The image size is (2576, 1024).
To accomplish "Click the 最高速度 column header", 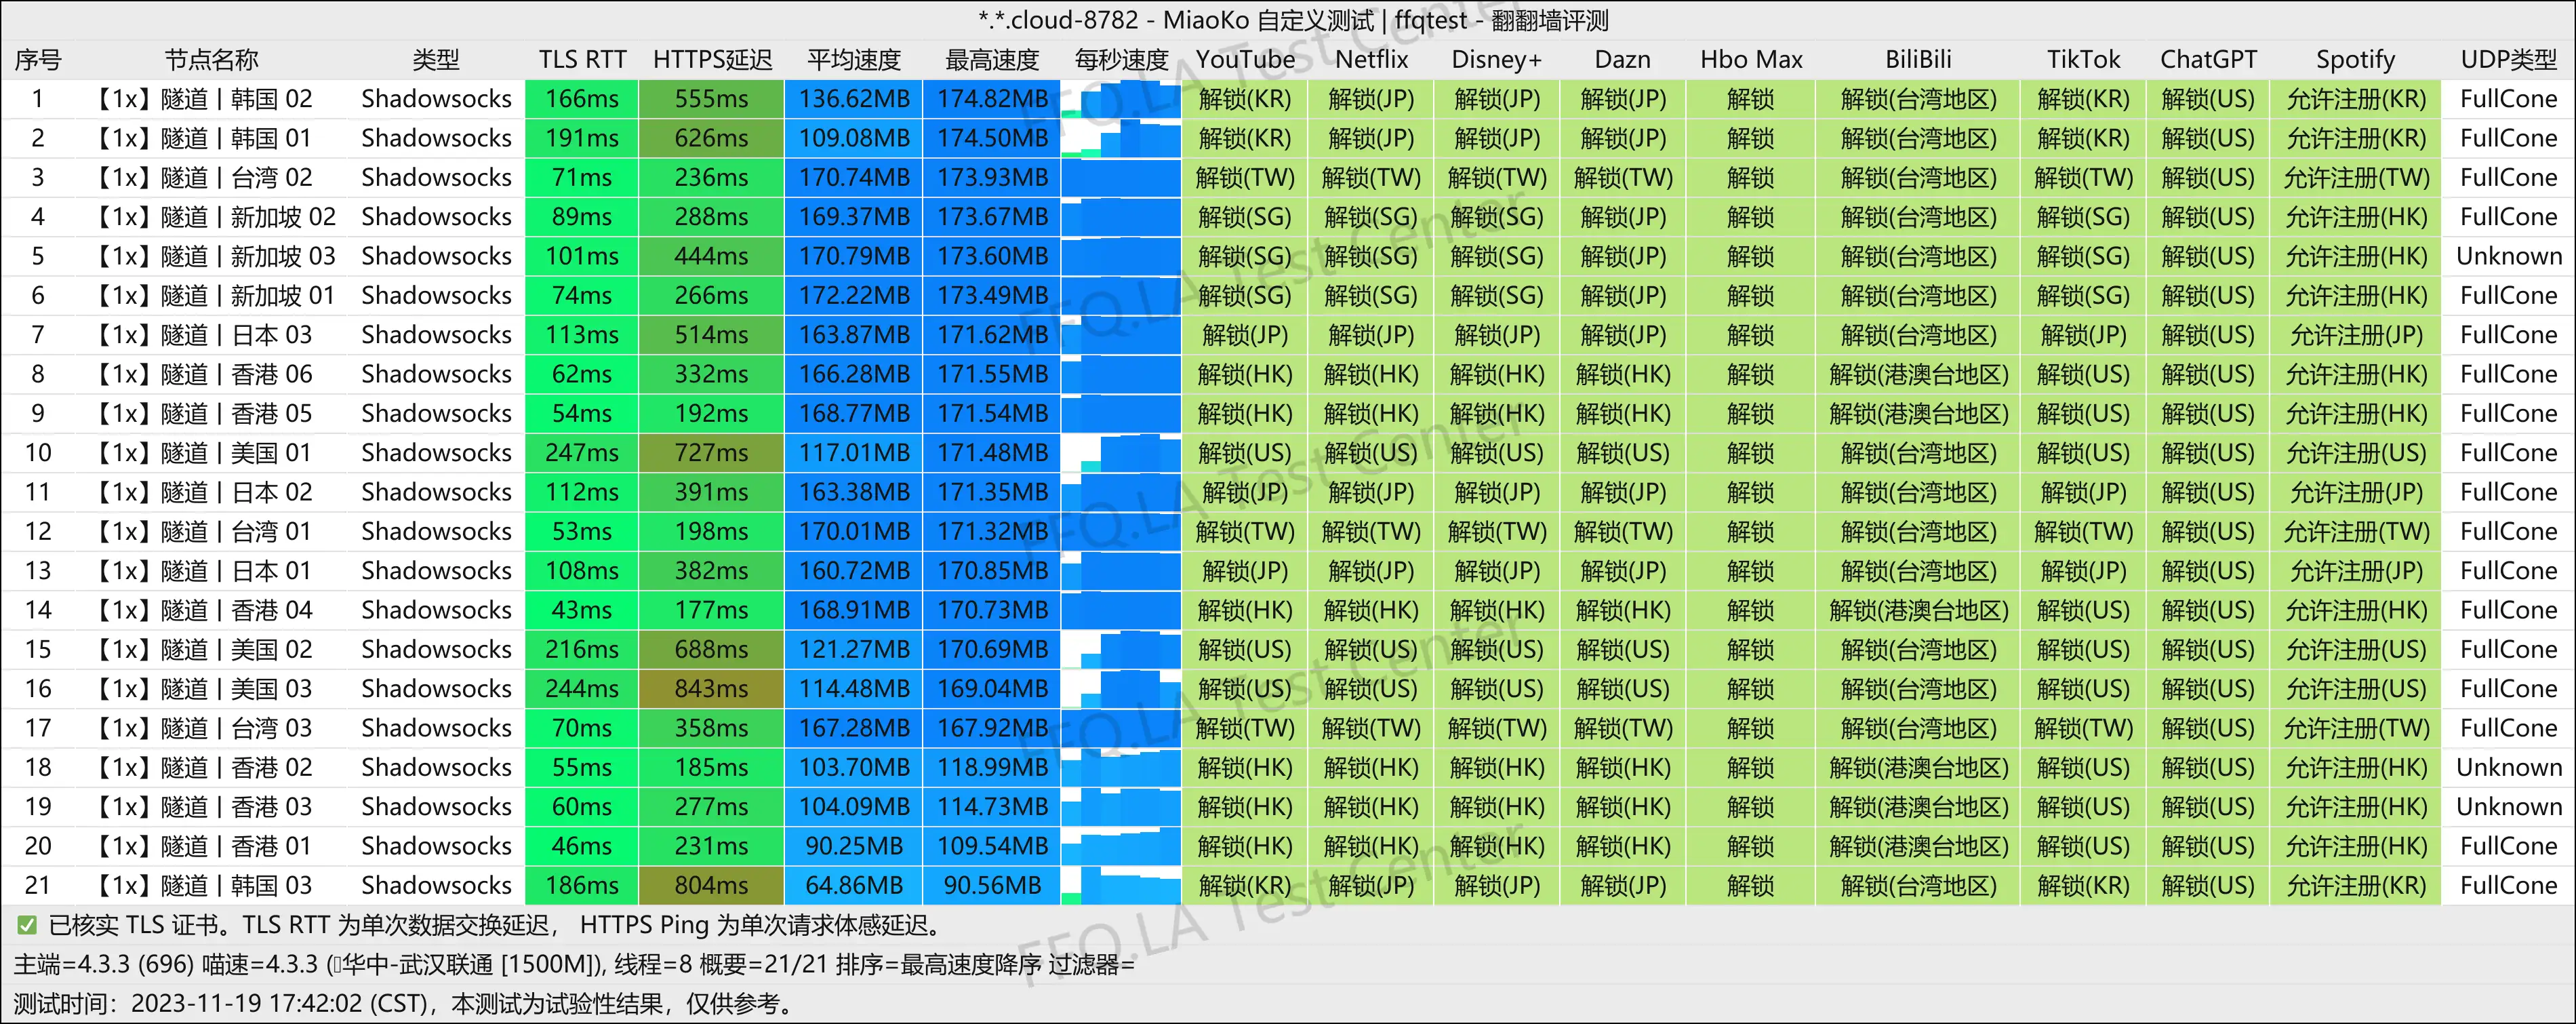I will pyautogui.click(x=991, y=60).
